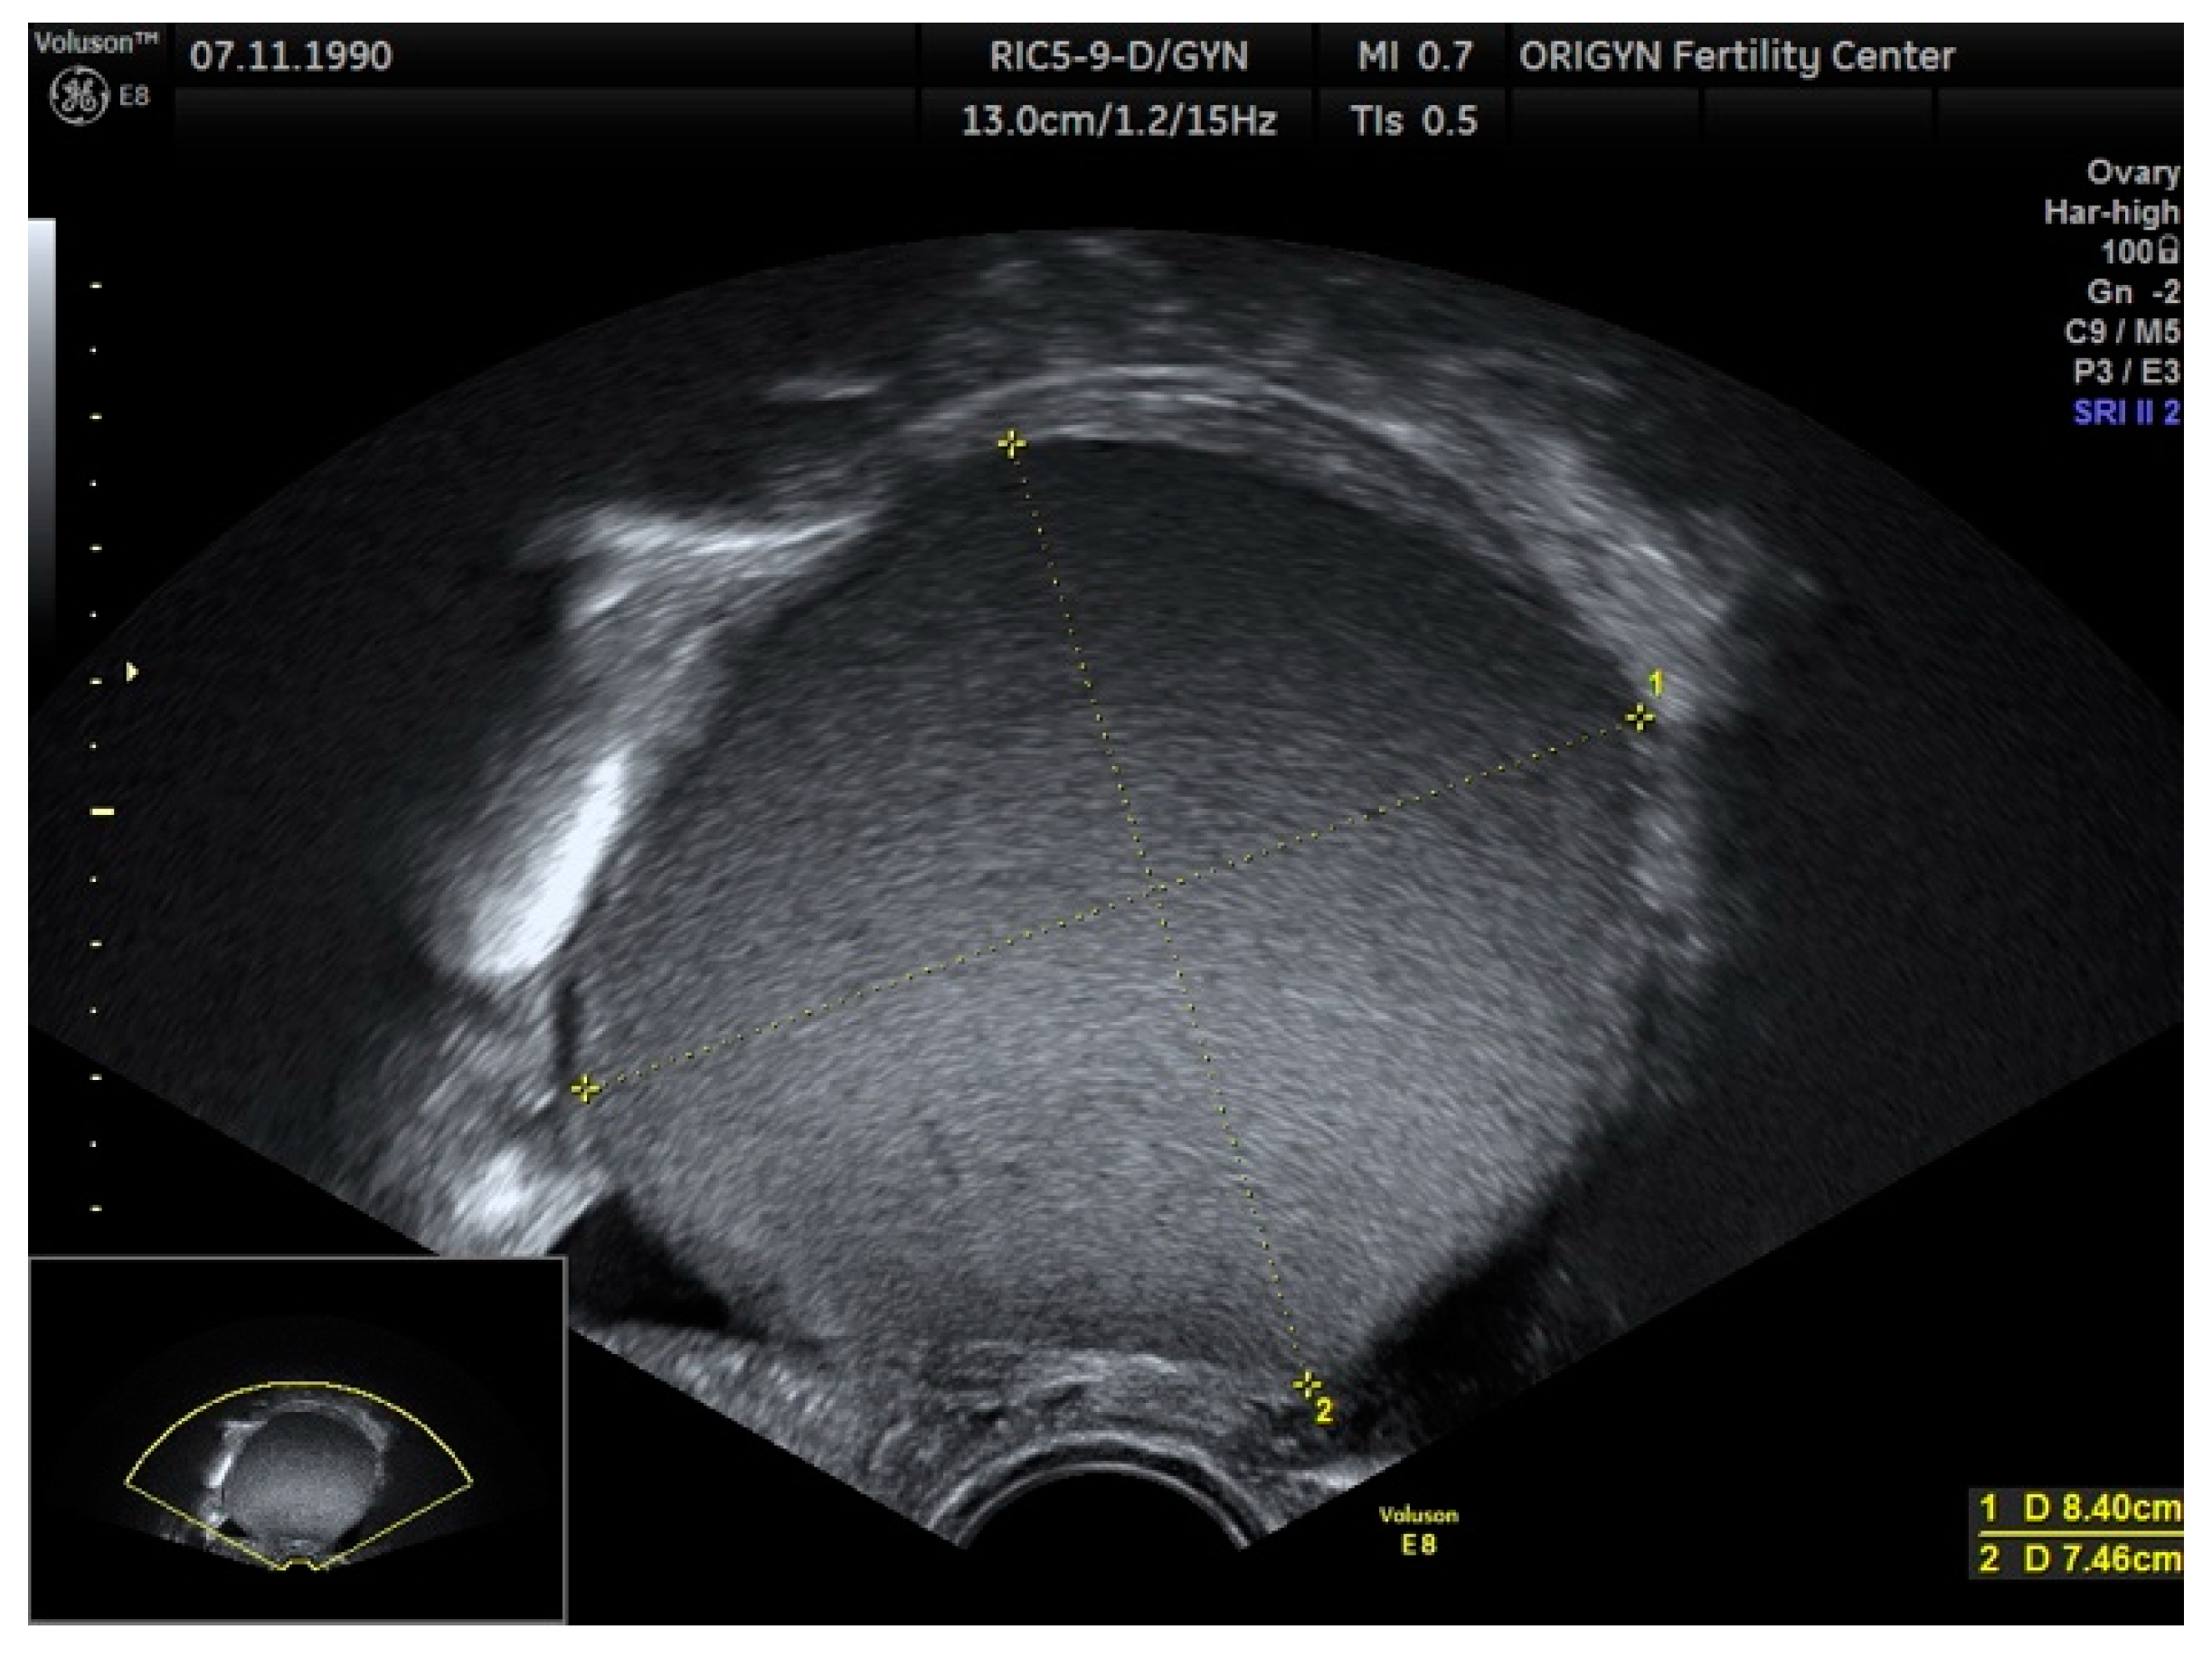Click the top caliper cross marker
The image size is (2212, 1658).
(x=1011, y=444)
